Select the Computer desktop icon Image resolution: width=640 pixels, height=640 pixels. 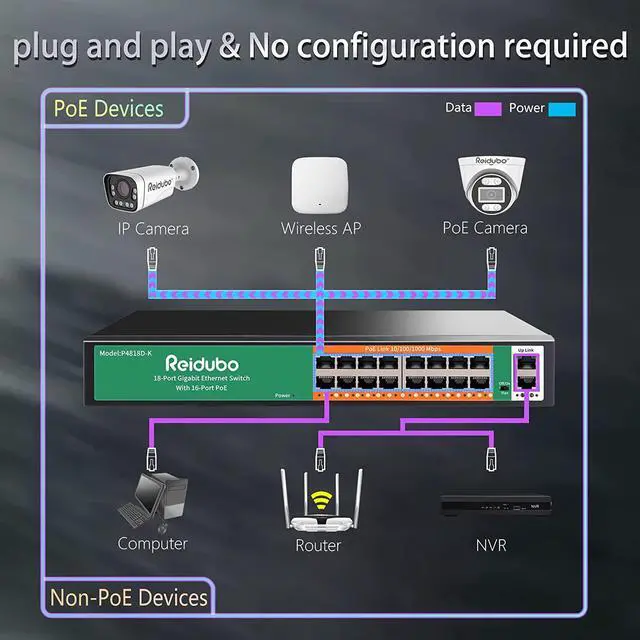(153, 502)
